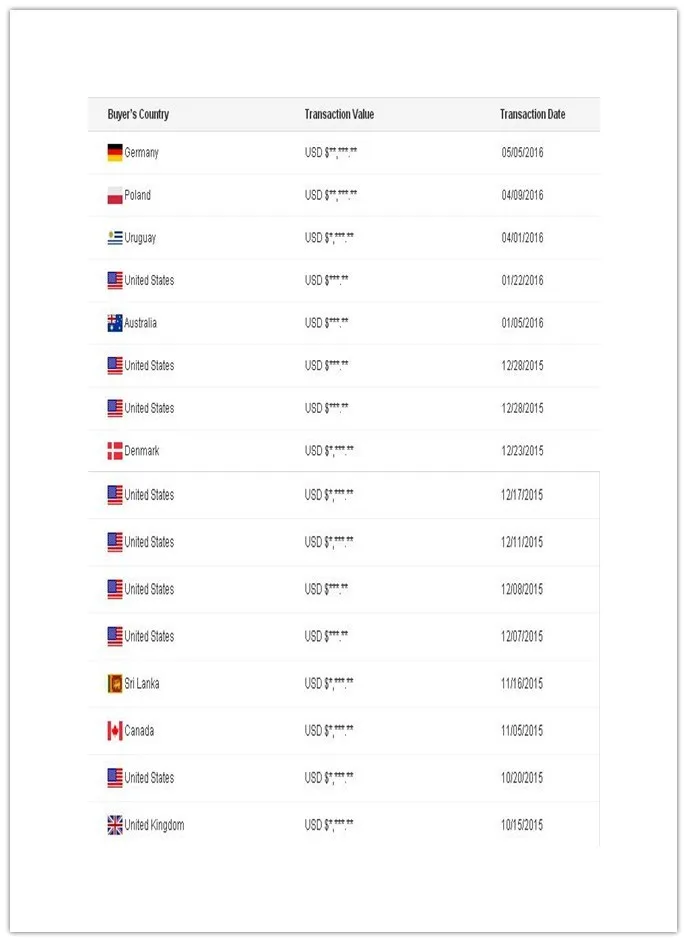
Task: Click the Australia flag icon
Action: click(115, 323)
